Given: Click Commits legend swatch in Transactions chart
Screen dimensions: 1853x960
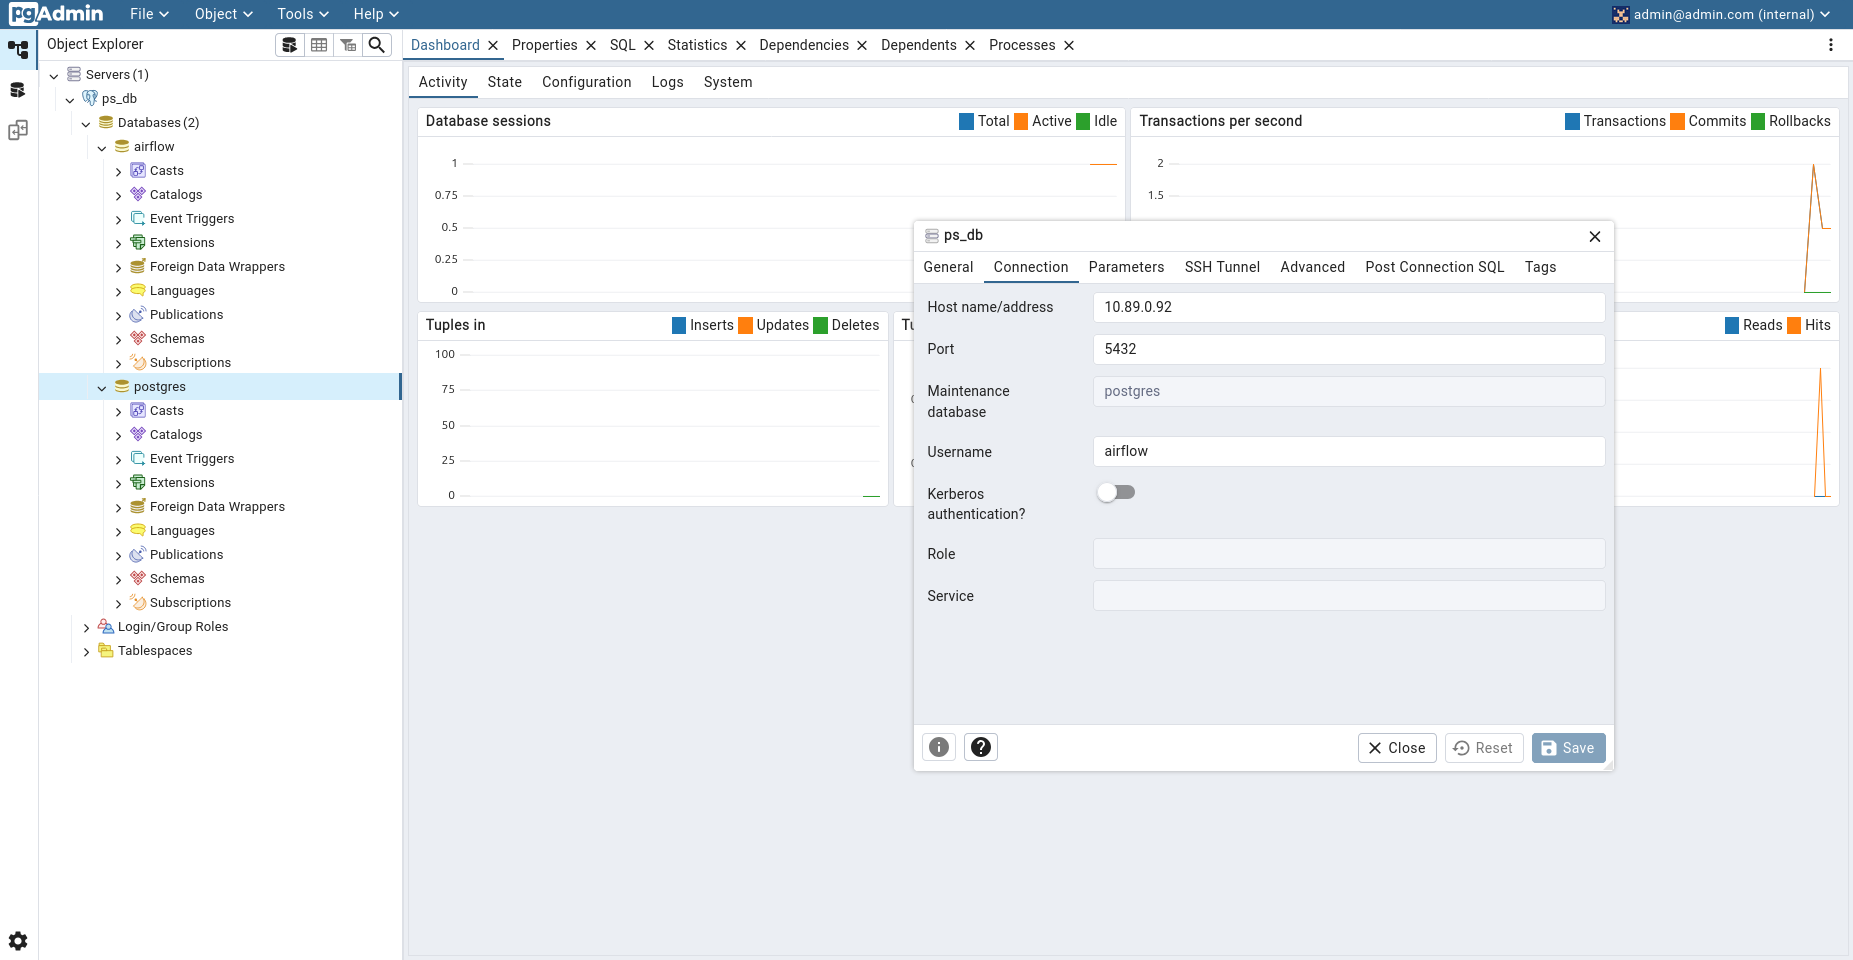Looking at the screenshot, I should tap(1677, 121).
